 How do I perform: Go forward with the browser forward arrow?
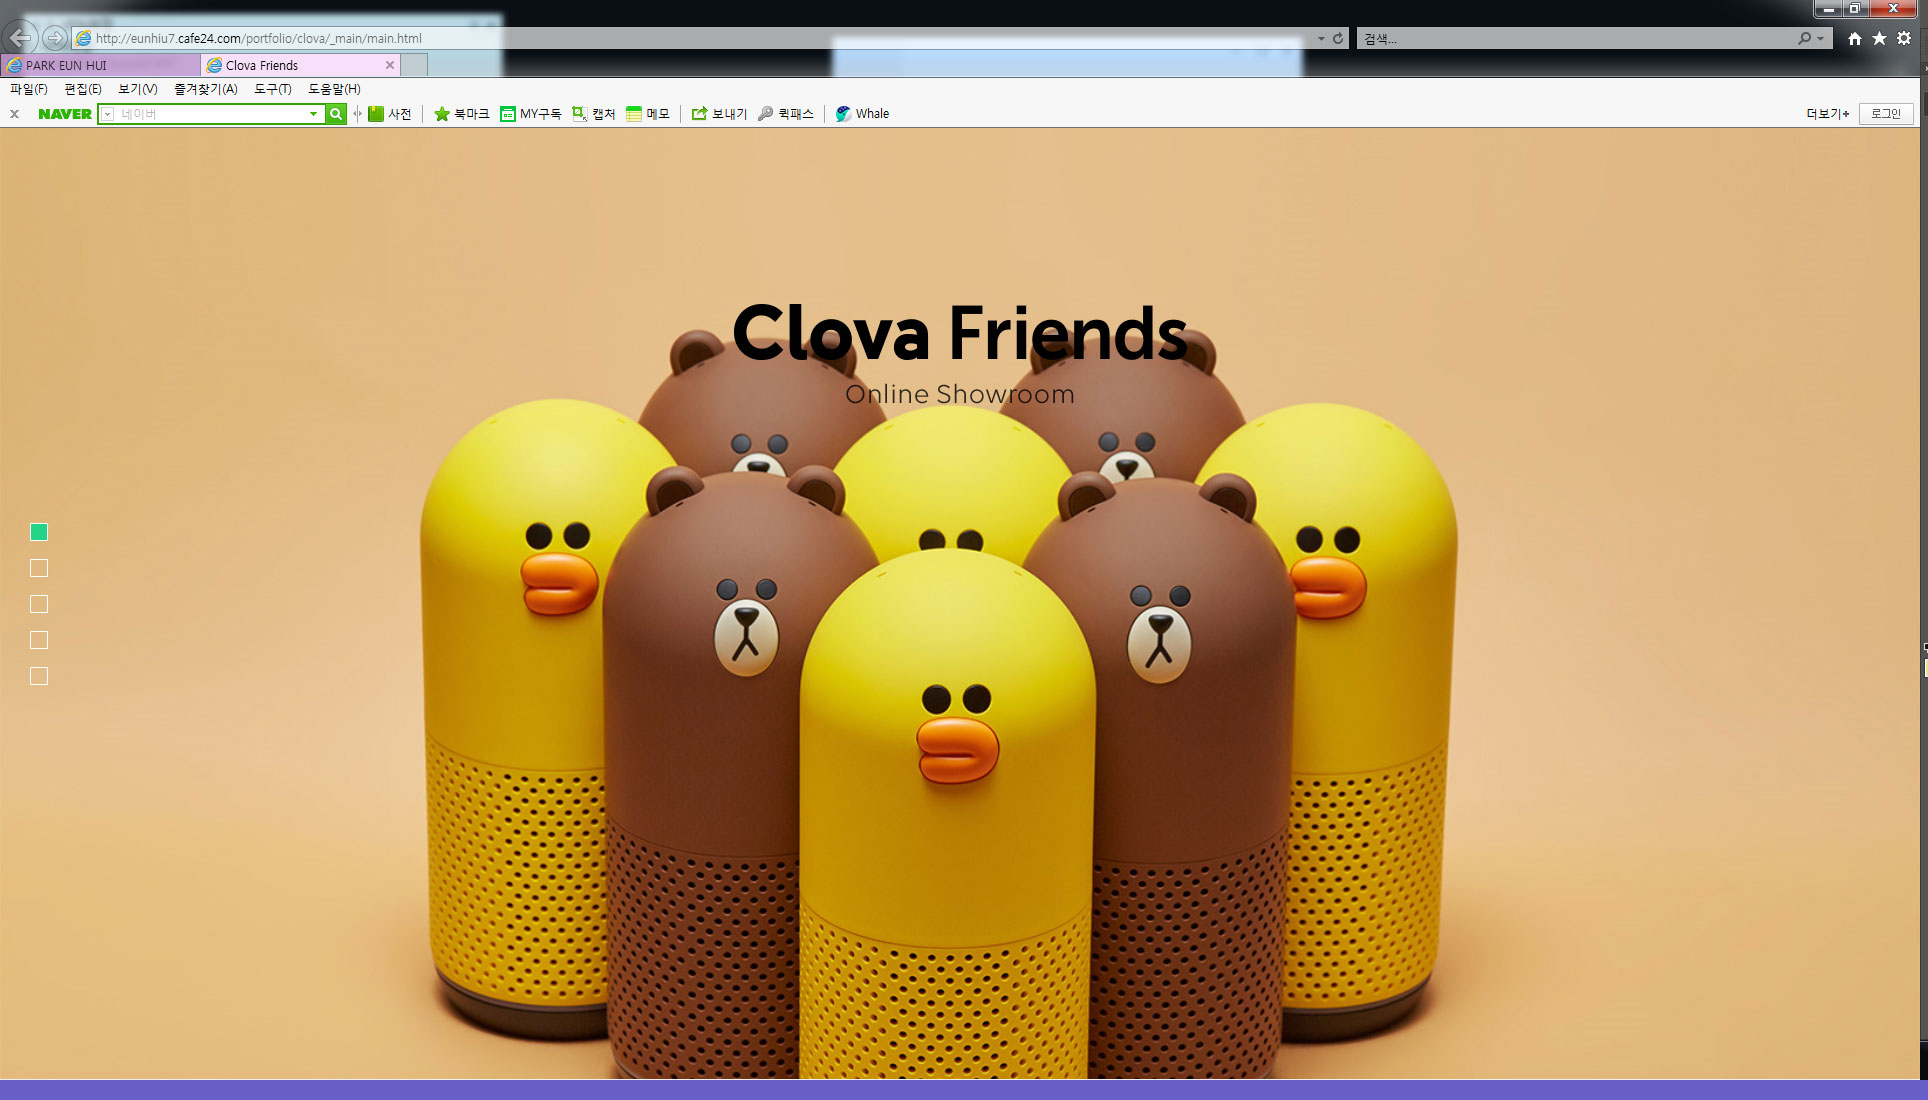[x=55, y=38]
